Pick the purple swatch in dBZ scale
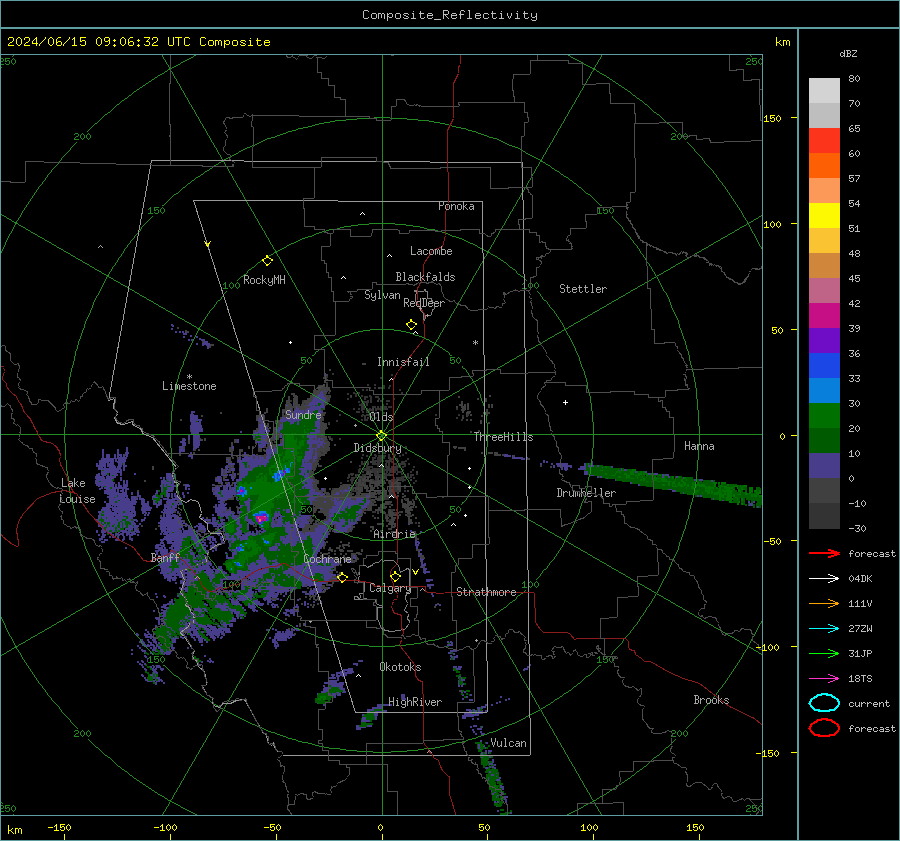This screenshot has width=900, height=841. [824, 341]
